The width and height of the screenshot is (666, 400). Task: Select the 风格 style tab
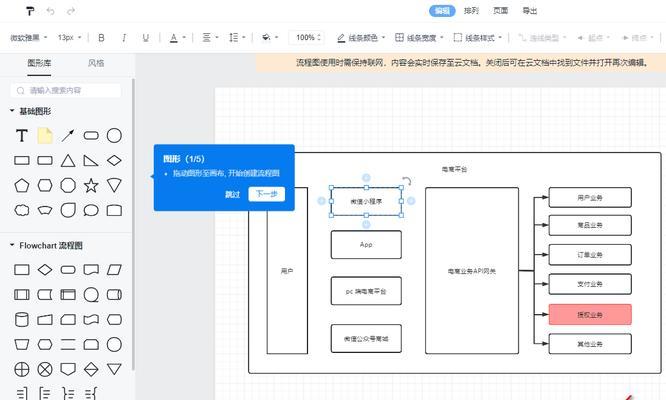[96, 63]
